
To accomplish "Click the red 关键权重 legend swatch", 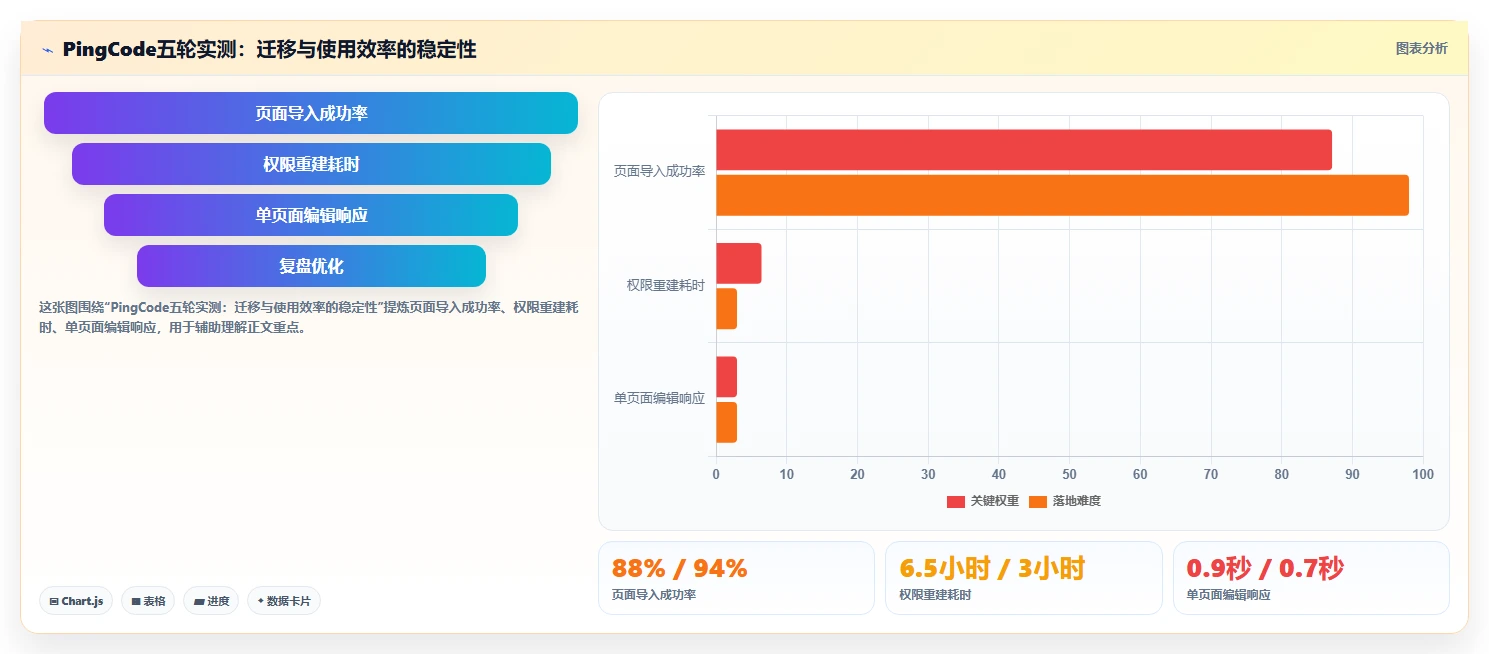I will (956, 501).
